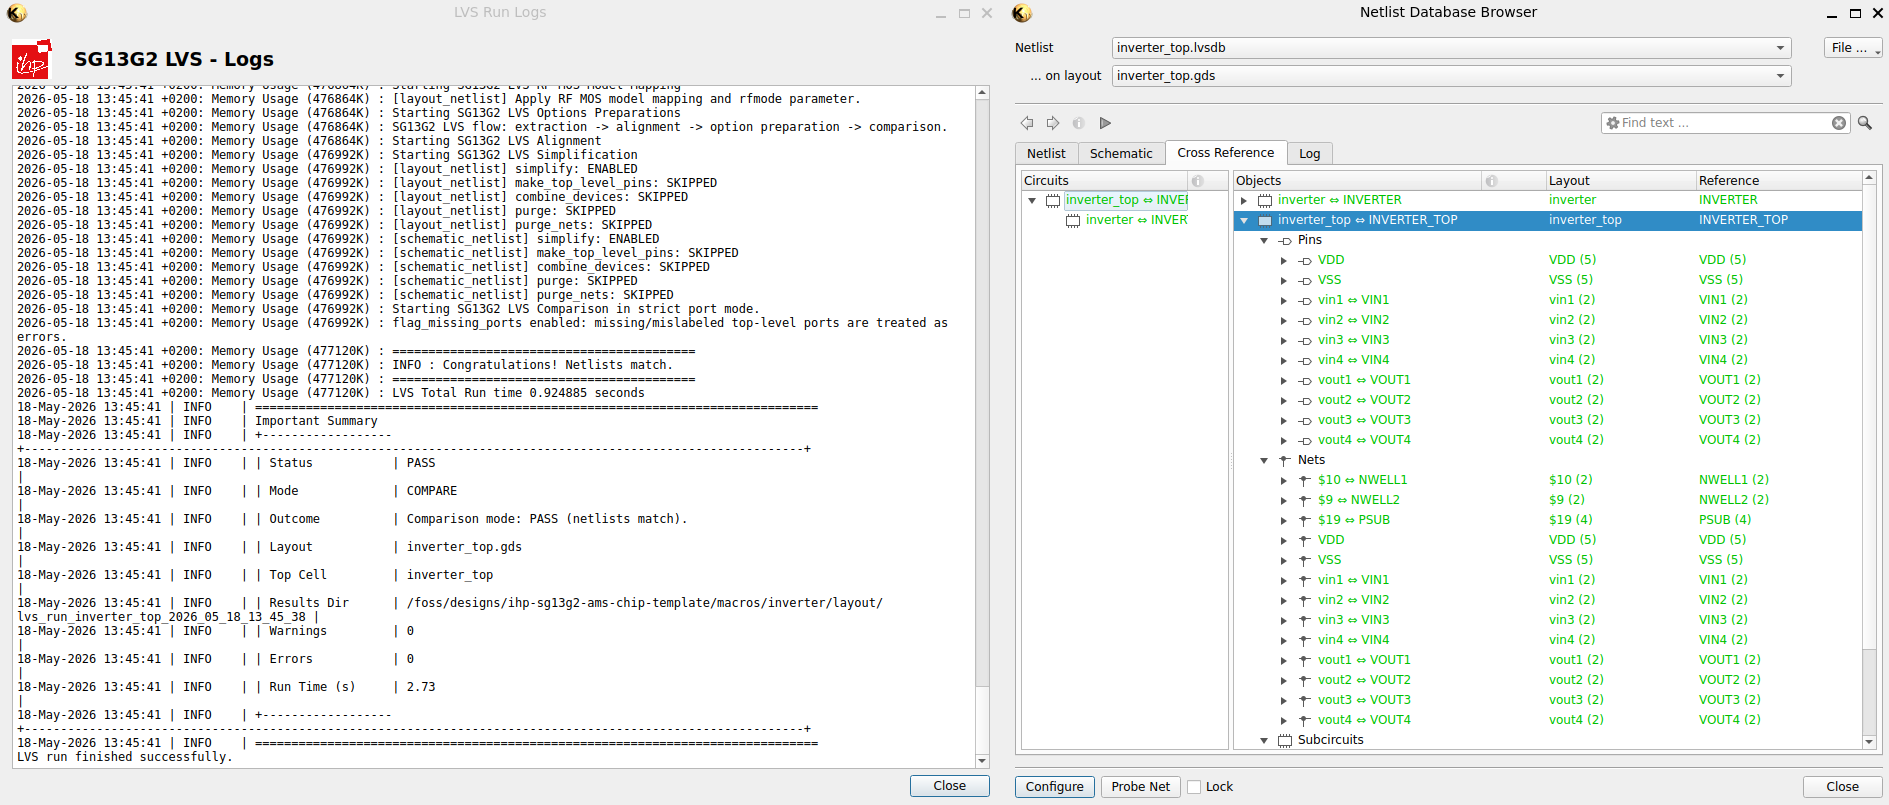Switch to the Schematic tab

[x=1121, y=154]
